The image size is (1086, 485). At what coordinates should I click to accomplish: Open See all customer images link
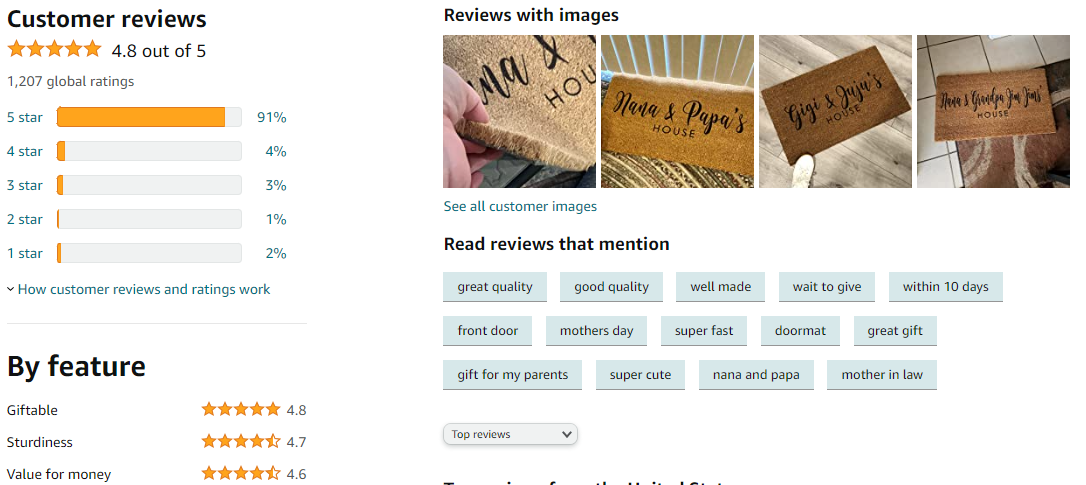[520, 206]
